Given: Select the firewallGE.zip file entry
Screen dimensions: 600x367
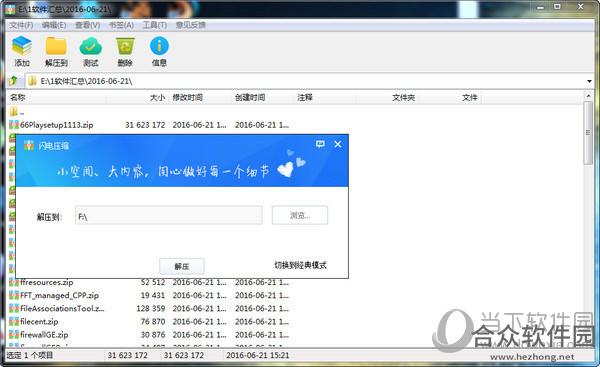Looking at the screenshot, I should pos(44,334).
